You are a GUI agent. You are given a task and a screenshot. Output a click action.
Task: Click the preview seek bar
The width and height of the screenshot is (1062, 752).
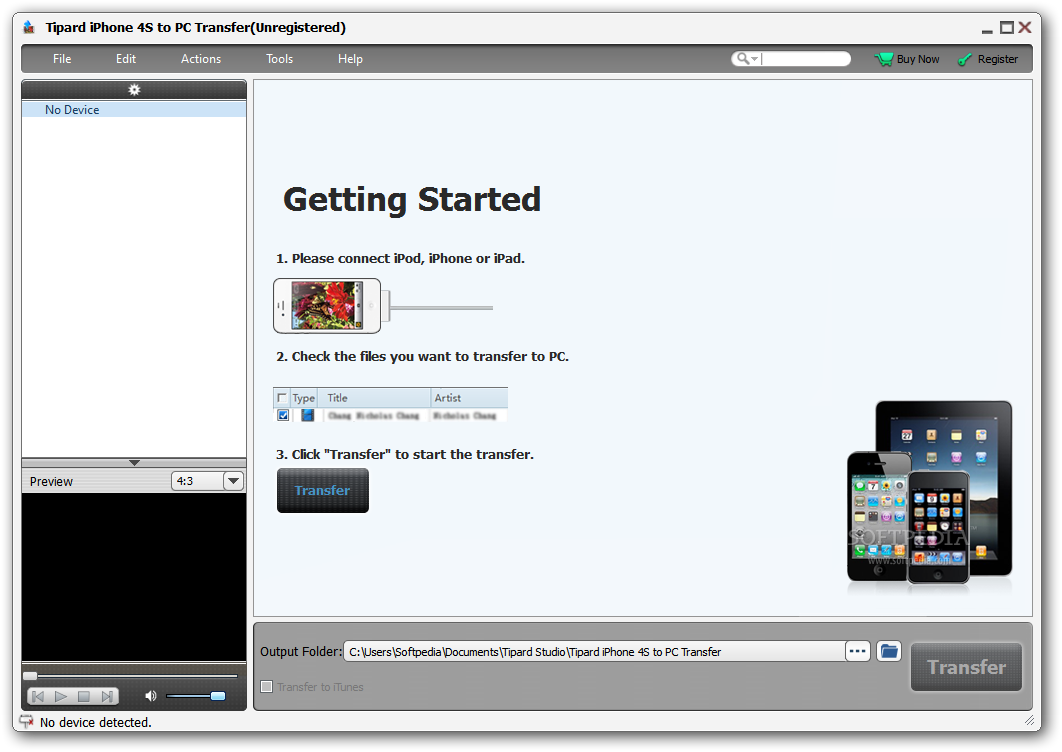pyautogui.click(x=131, y=675)
